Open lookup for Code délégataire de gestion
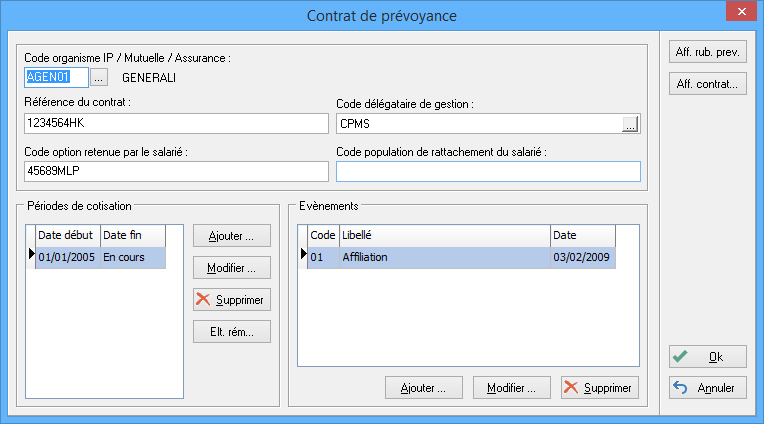 pos(630,124)
